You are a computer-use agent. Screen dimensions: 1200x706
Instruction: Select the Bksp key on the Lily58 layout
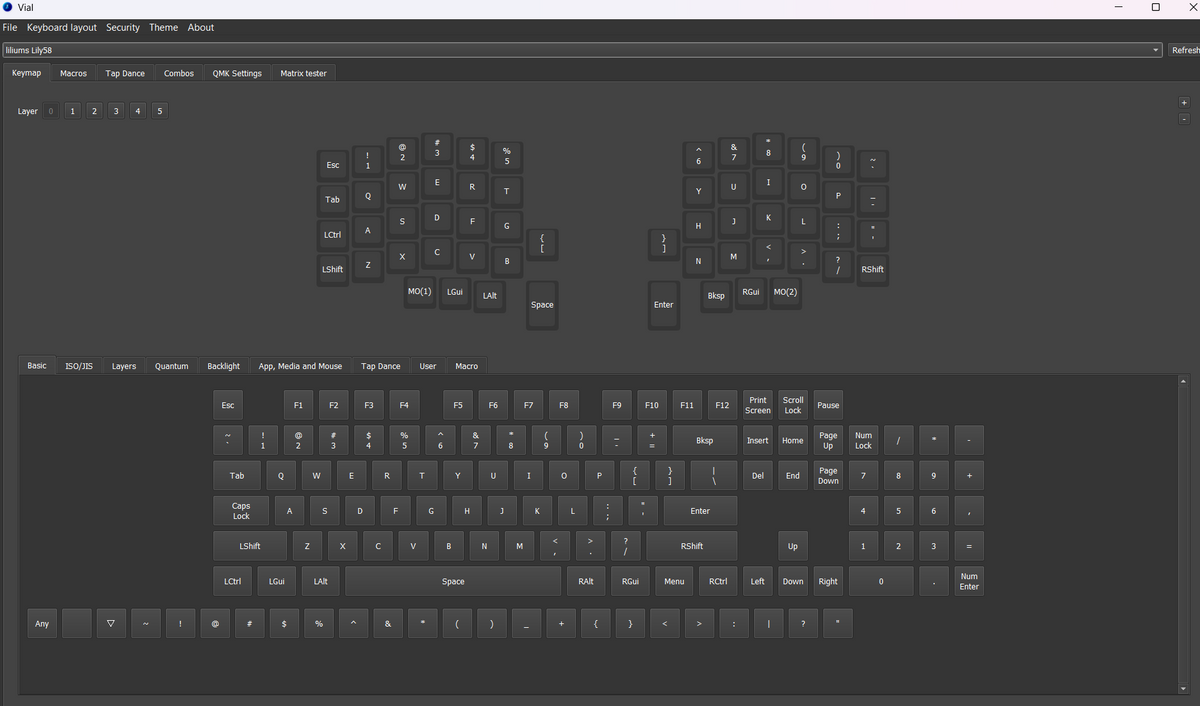716,296
